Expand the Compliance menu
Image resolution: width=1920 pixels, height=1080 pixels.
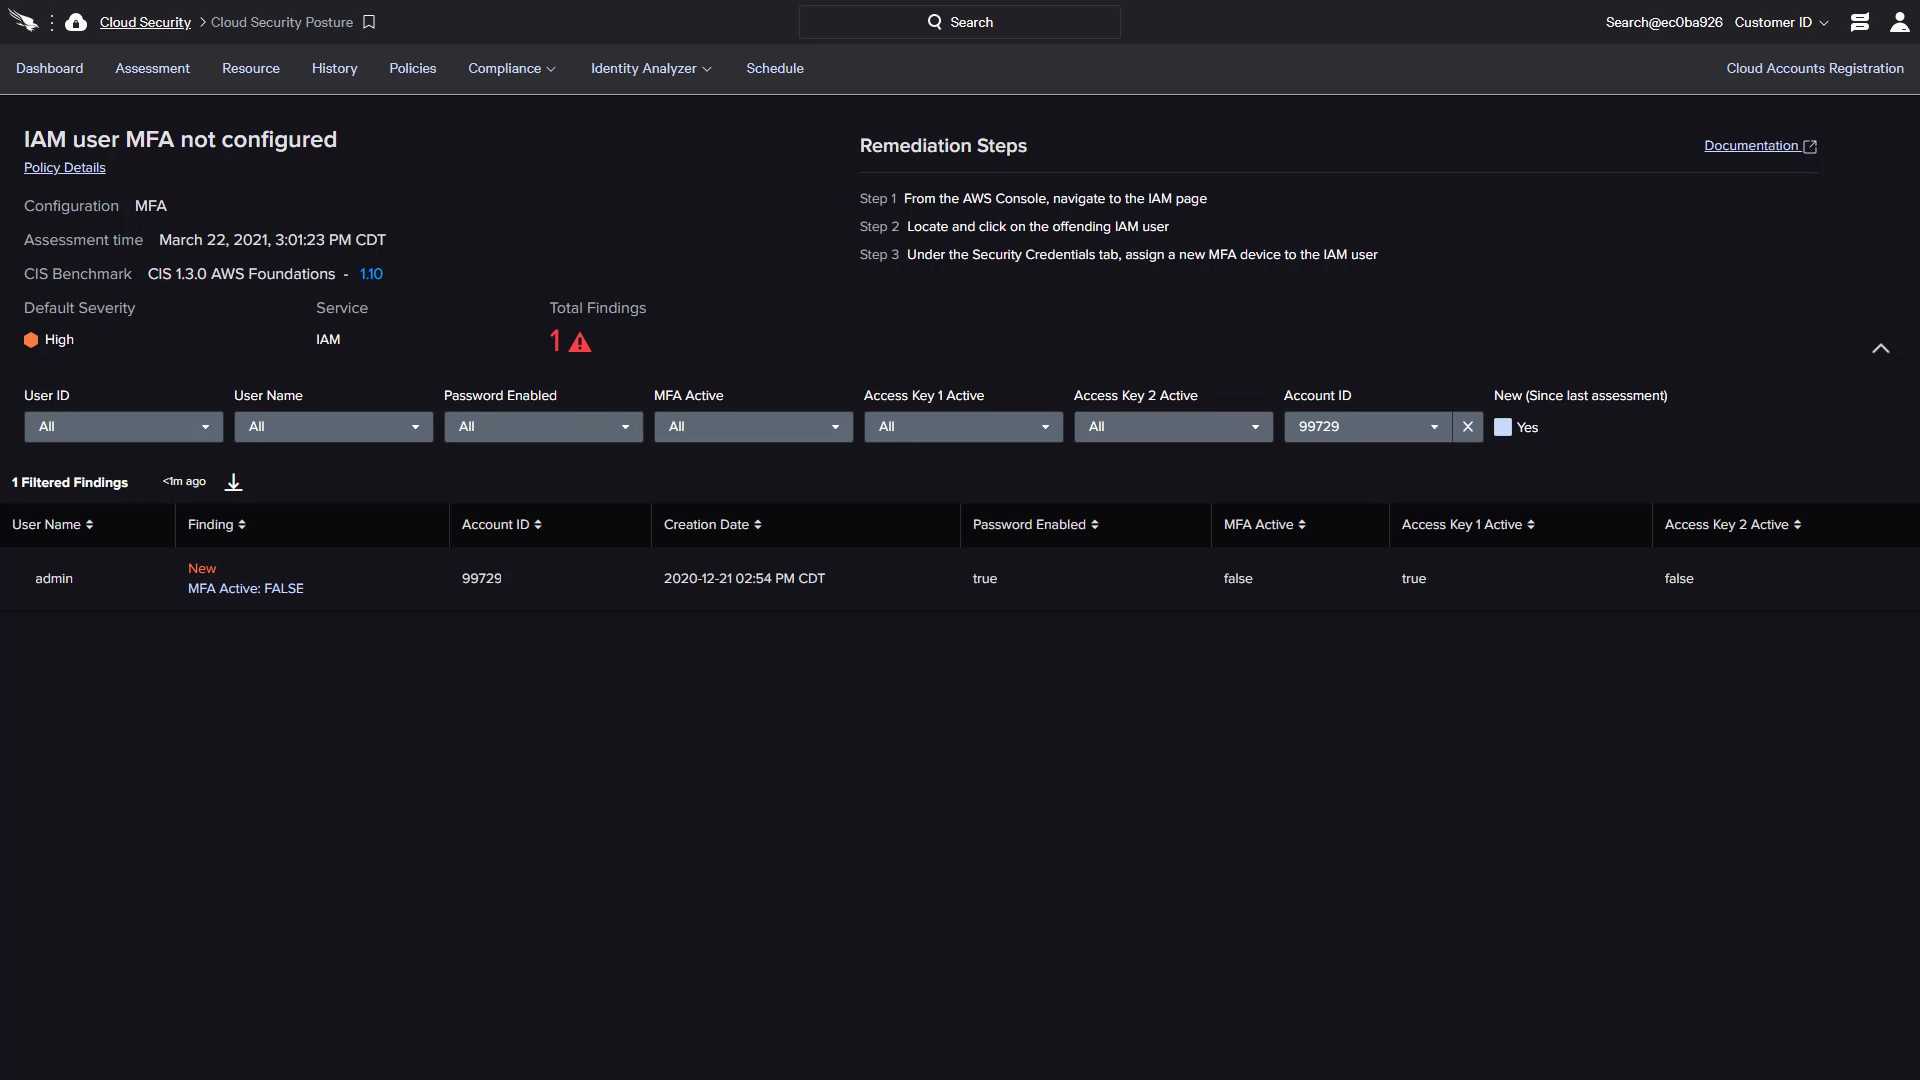[511, 68]
